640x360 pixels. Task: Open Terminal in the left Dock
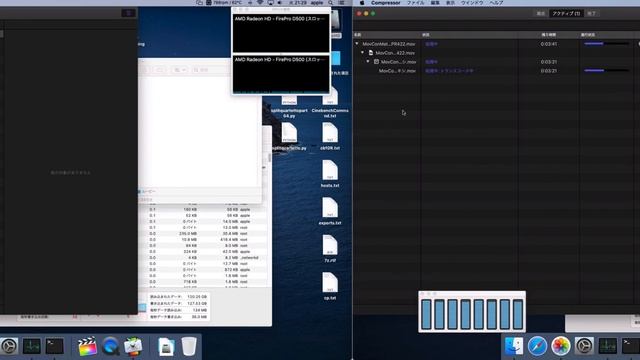click(54, 346)
